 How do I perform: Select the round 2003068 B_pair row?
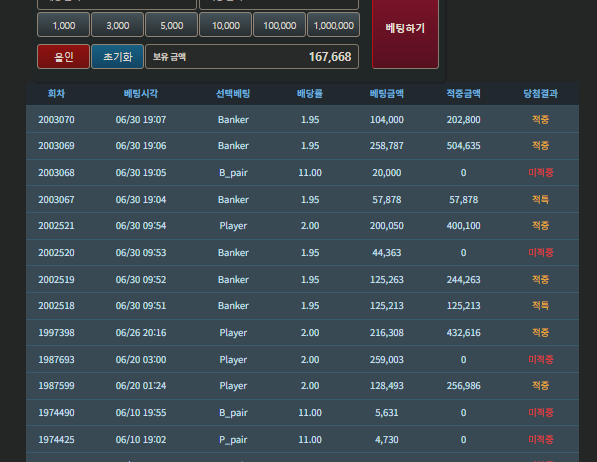click(x=302, y=173)
